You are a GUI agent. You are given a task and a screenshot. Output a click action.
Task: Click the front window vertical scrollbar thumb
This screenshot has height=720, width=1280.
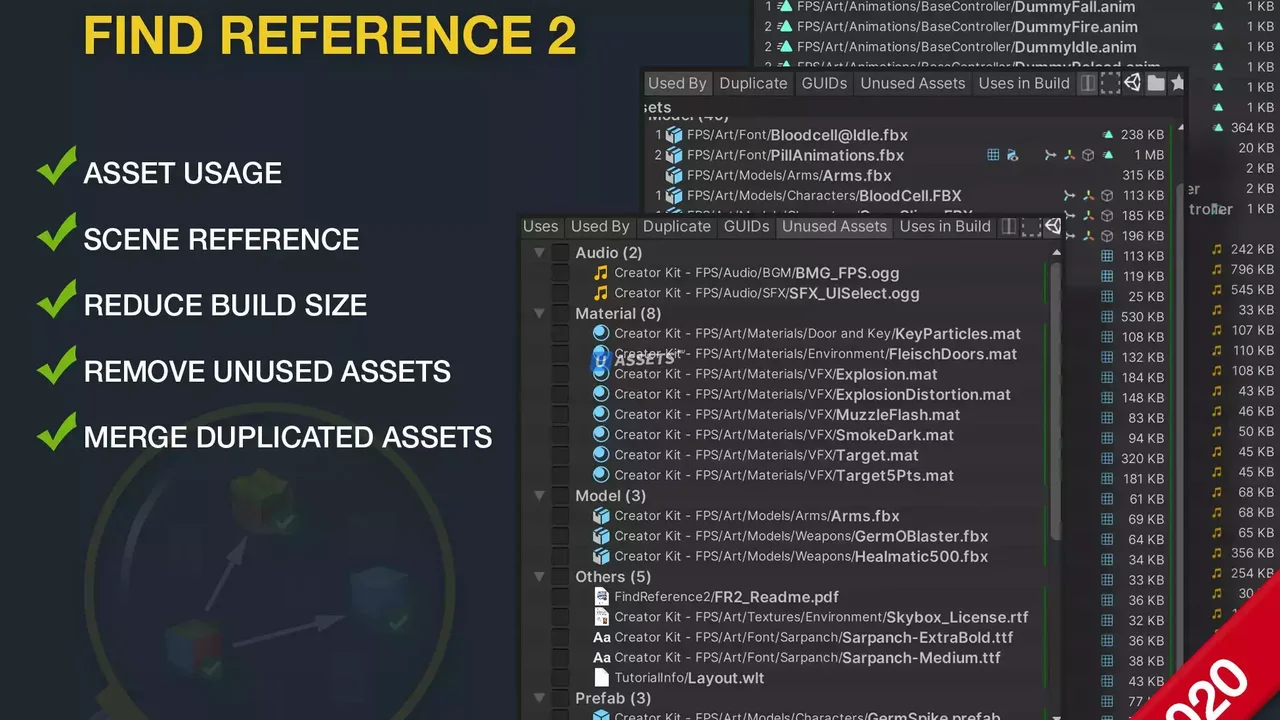pyautogui.click(x=1056, y=400)
